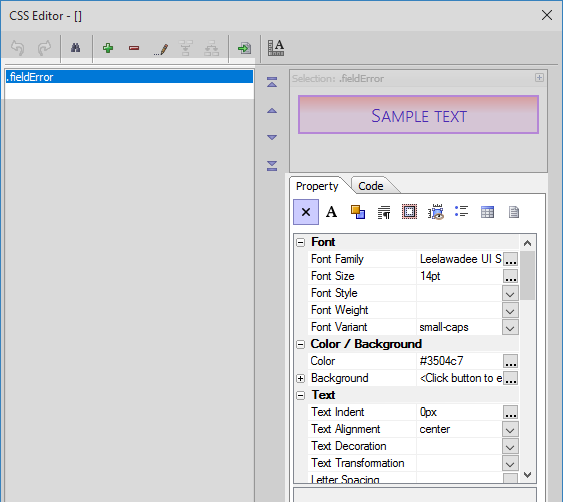This screenshot has width=563, height=502.
Task: Open the Font Variant dropdown
Action: tap(510, 327)
